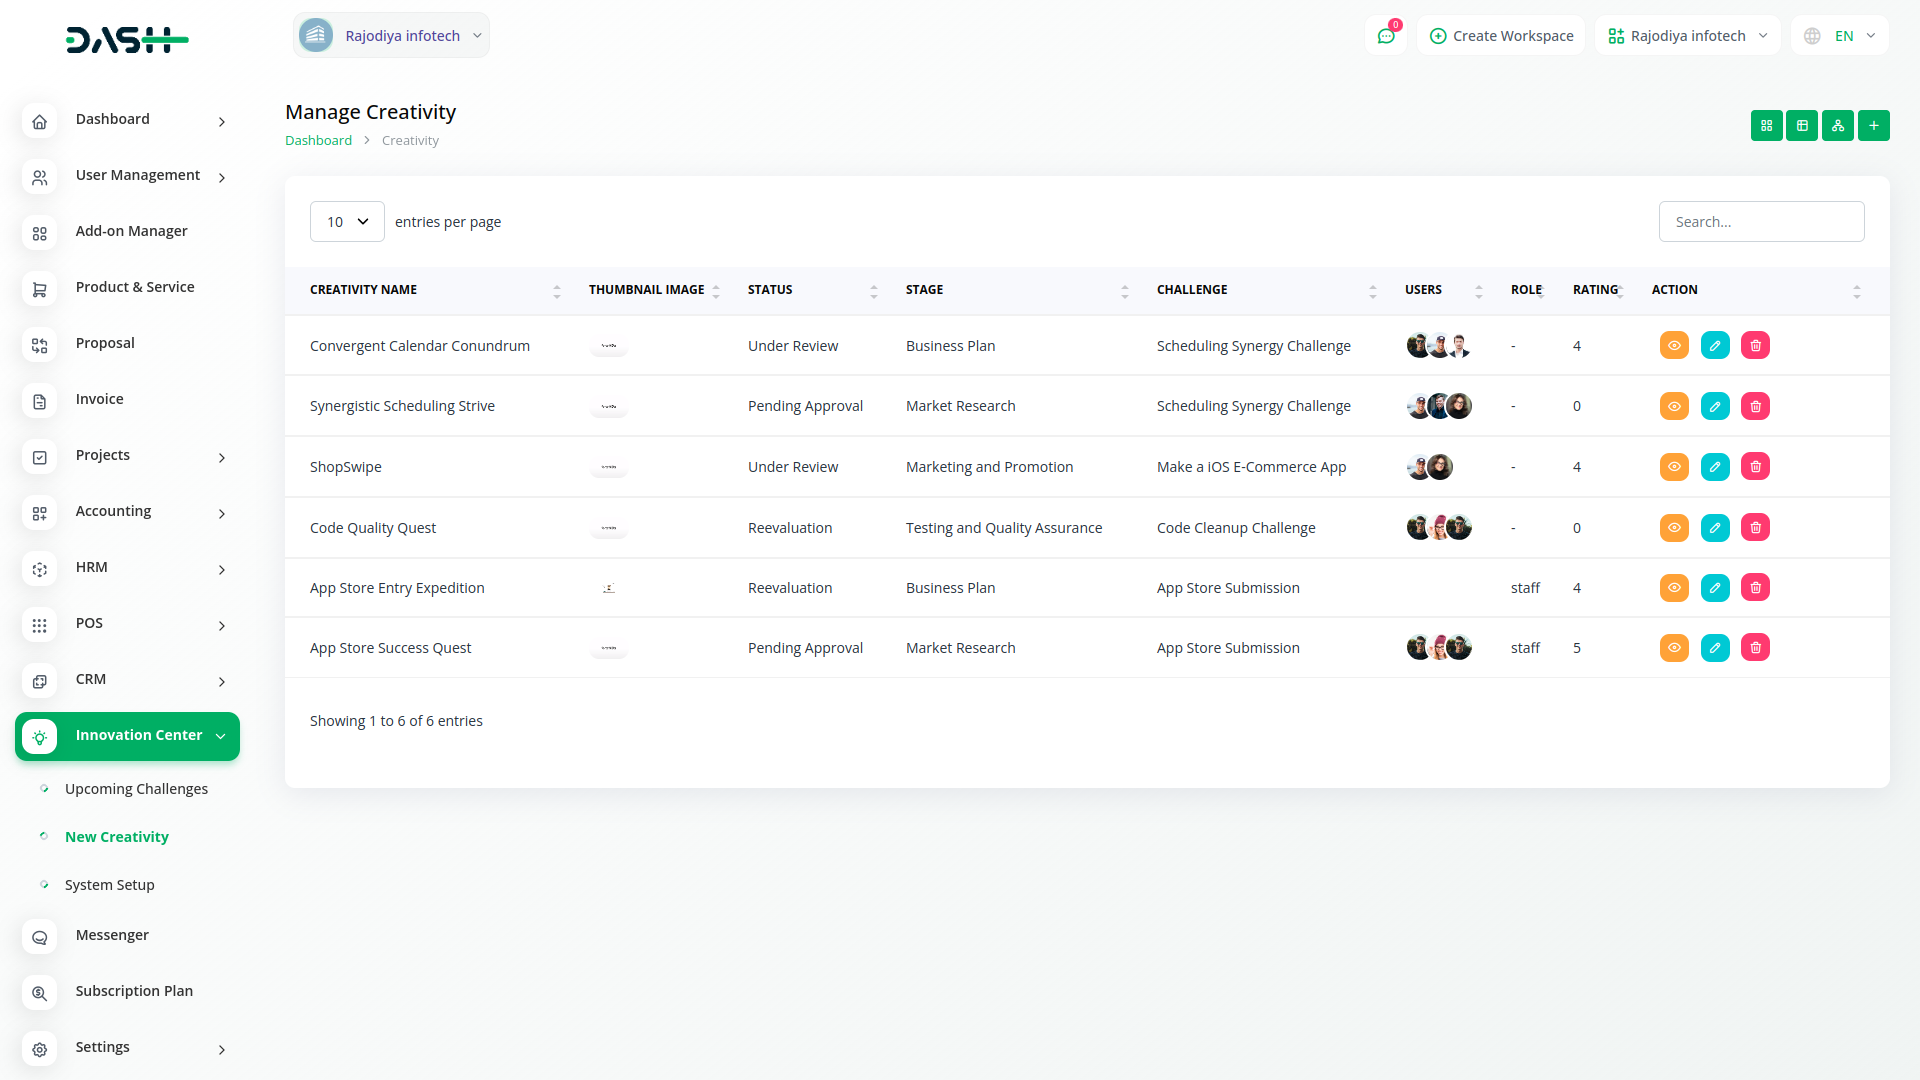Open Upcoming Challenges in sidebar

(x=136, y=789)
